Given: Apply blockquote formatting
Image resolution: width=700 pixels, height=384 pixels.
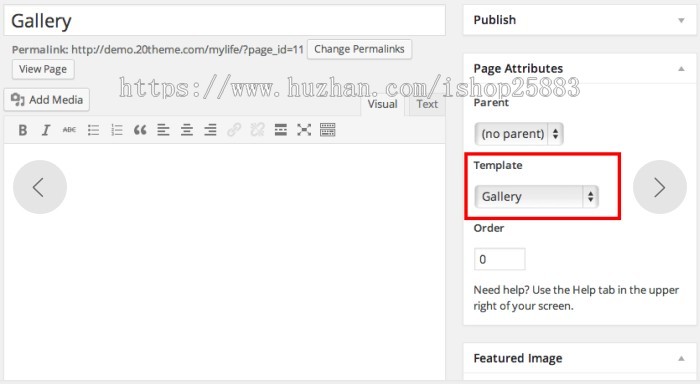Looking at the screenshot, I should [140, 130].
